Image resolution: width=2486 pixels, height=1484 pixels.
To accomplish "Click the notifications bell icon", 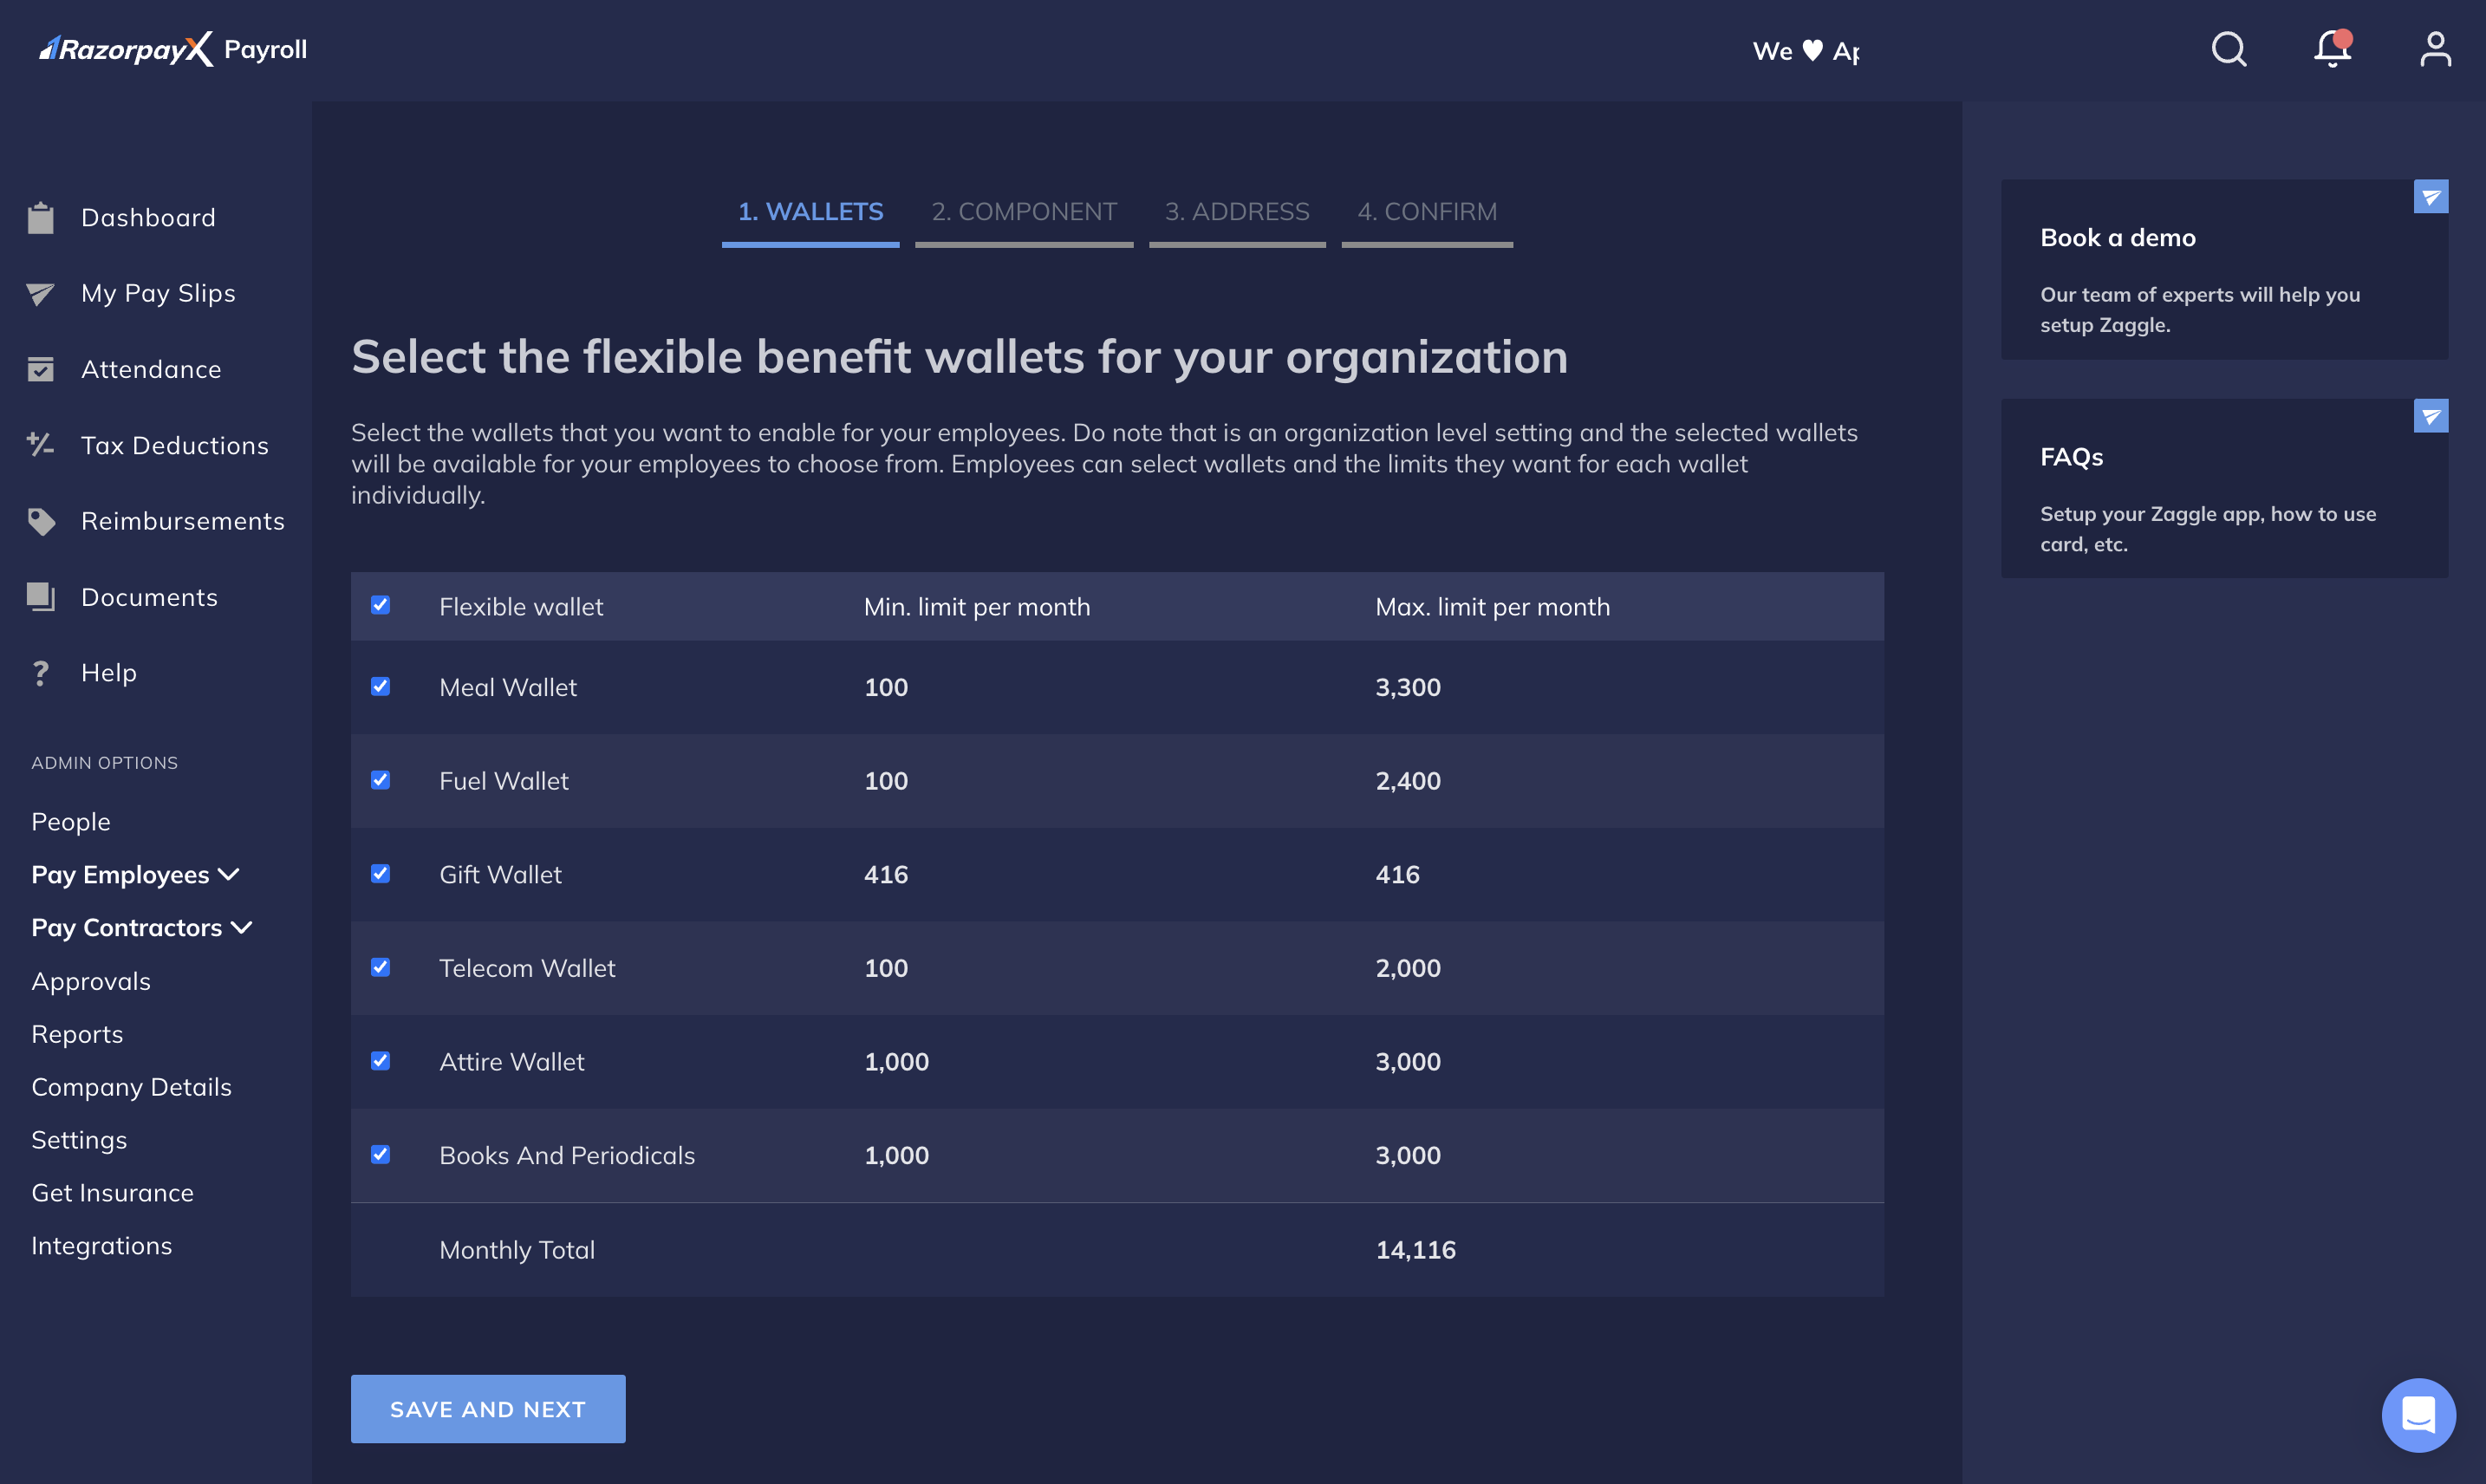I will pyautogui.click(x=2333, y=48).
